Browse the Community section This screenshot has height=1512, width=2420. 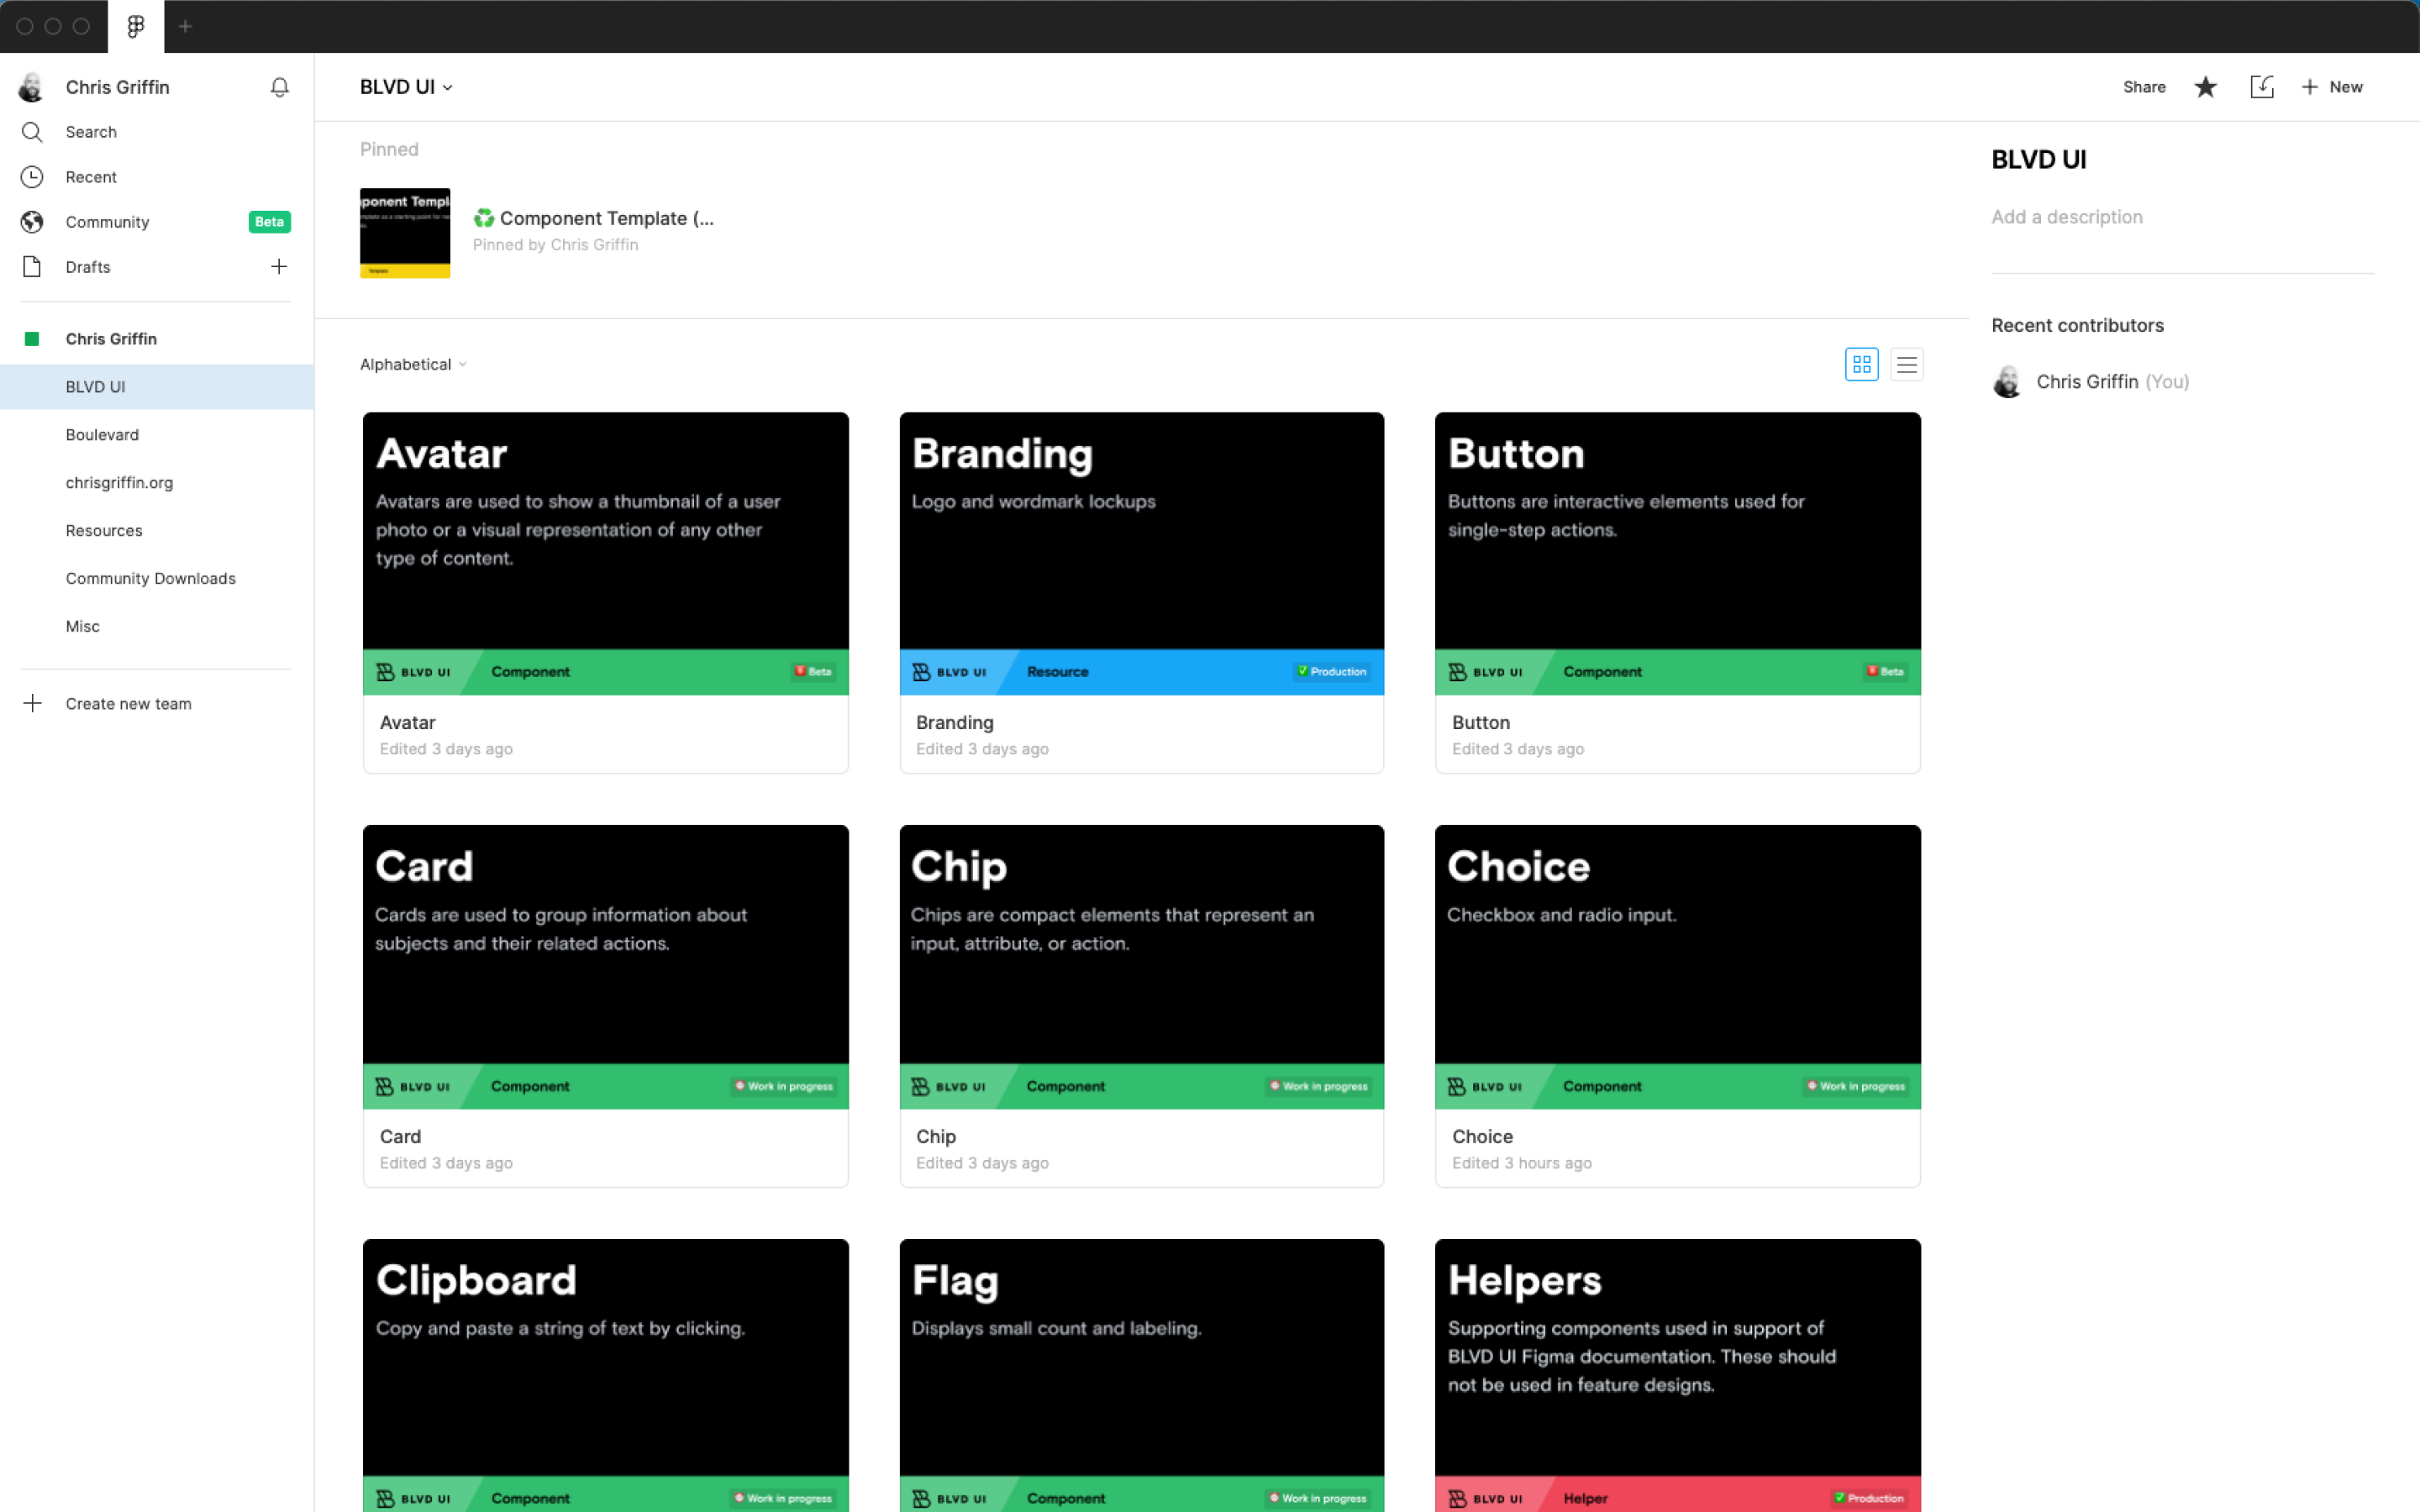click(107, 221)
